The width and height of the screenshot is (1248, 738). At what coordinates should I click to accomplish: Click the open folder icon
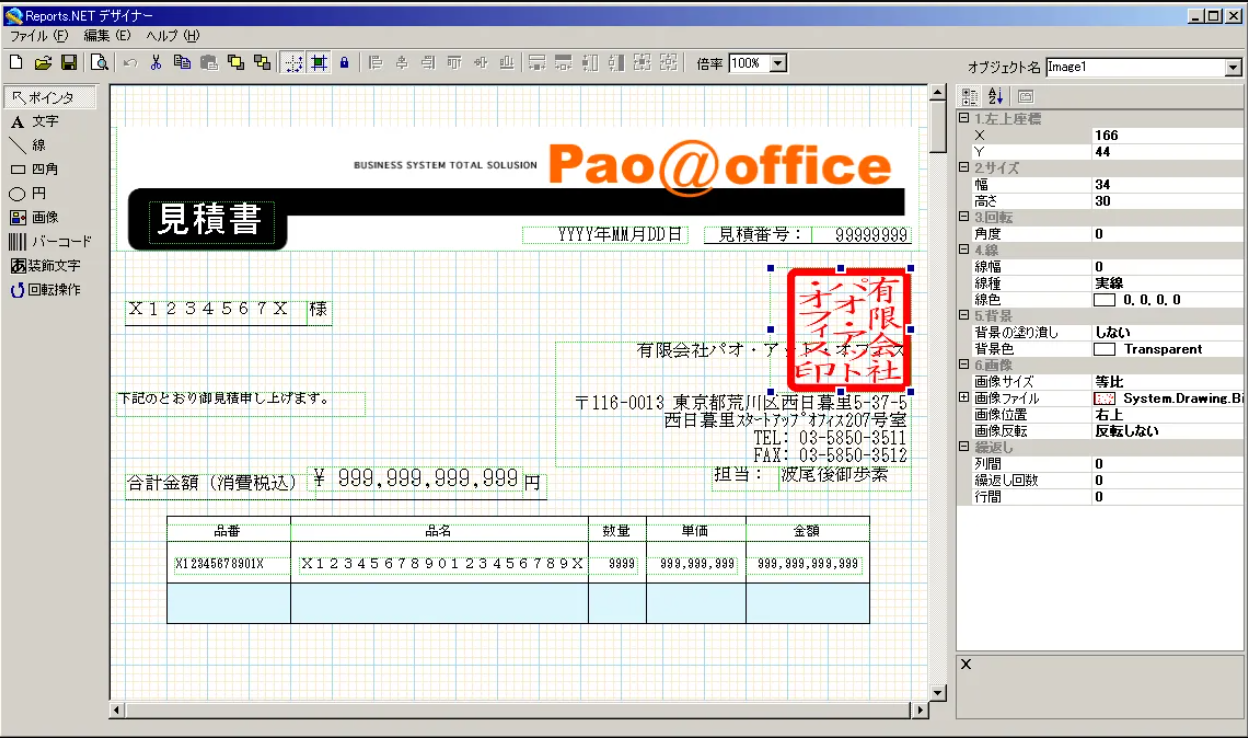43,63
